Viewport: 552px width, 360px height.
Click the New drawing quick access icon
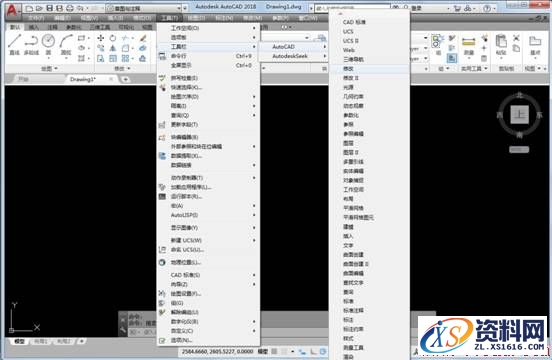pos(30,8)
